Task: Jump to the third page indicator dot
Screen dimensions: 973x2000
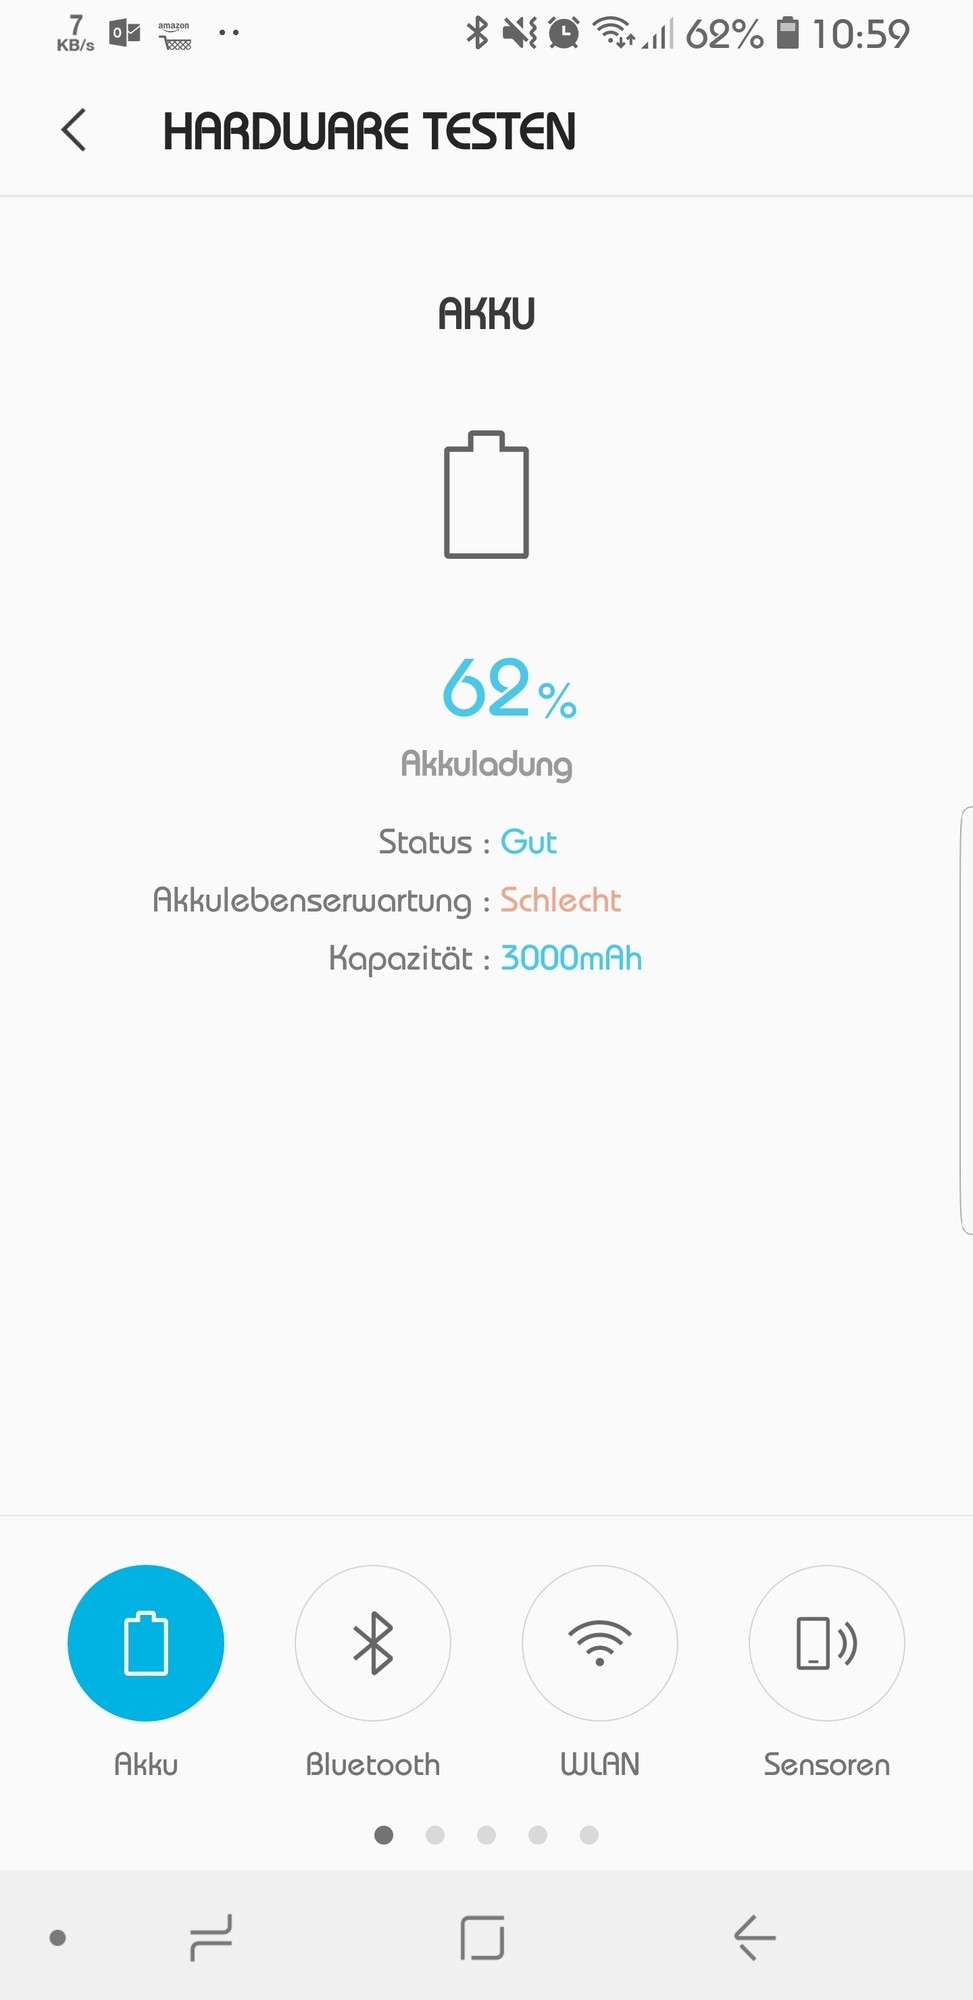Action: (487, 1835)
